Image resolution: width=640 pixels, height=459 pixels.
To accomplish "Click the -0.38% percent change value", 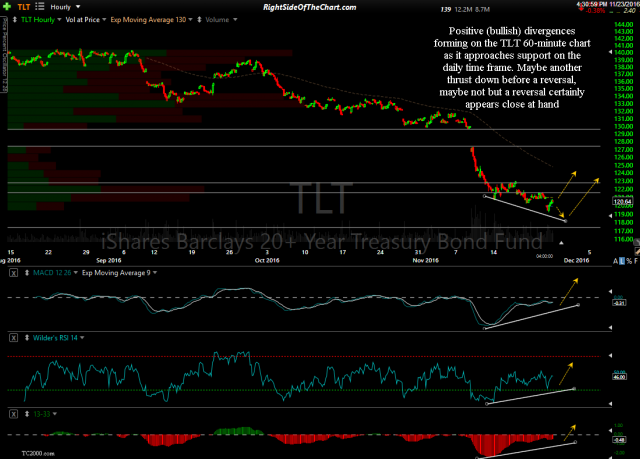I will (596, 11).
